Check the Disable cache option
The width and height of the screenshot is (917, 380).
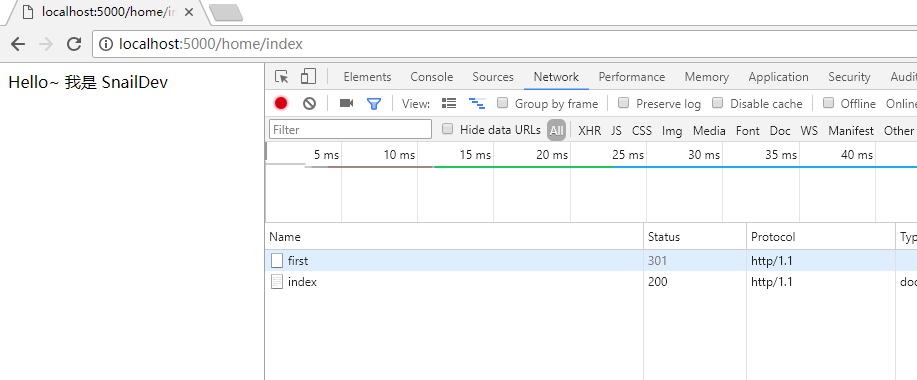(x=718, y=103)
